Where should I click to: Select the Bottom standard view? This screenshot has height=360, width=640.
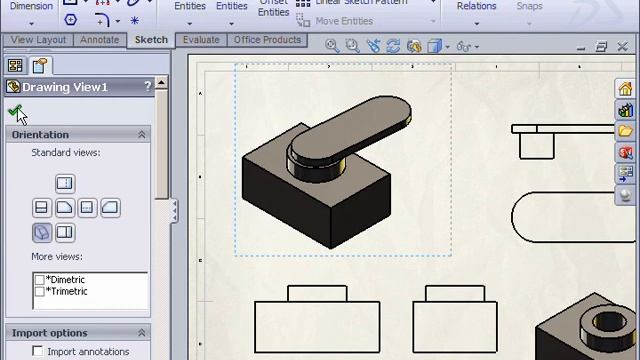click(x=64, y=233)
